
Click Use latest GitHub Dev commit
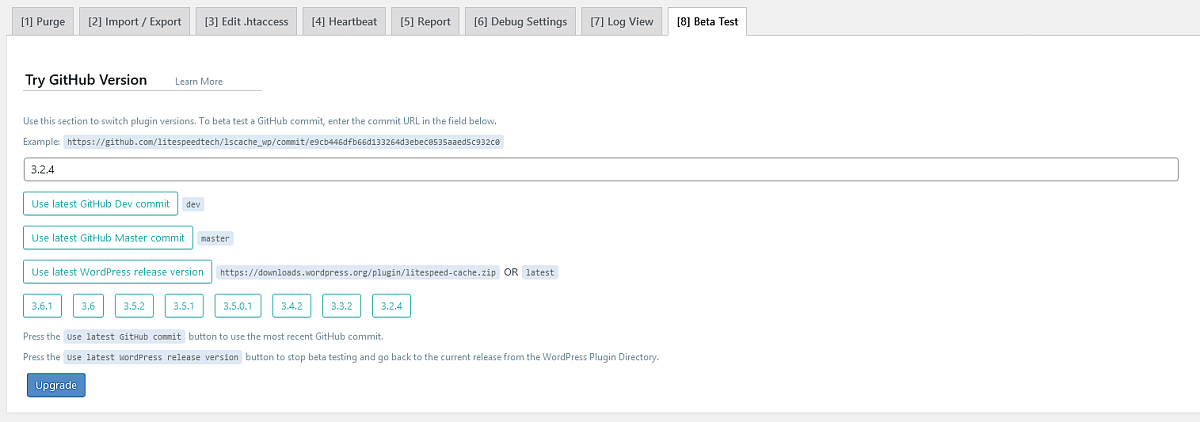point(100,204)
